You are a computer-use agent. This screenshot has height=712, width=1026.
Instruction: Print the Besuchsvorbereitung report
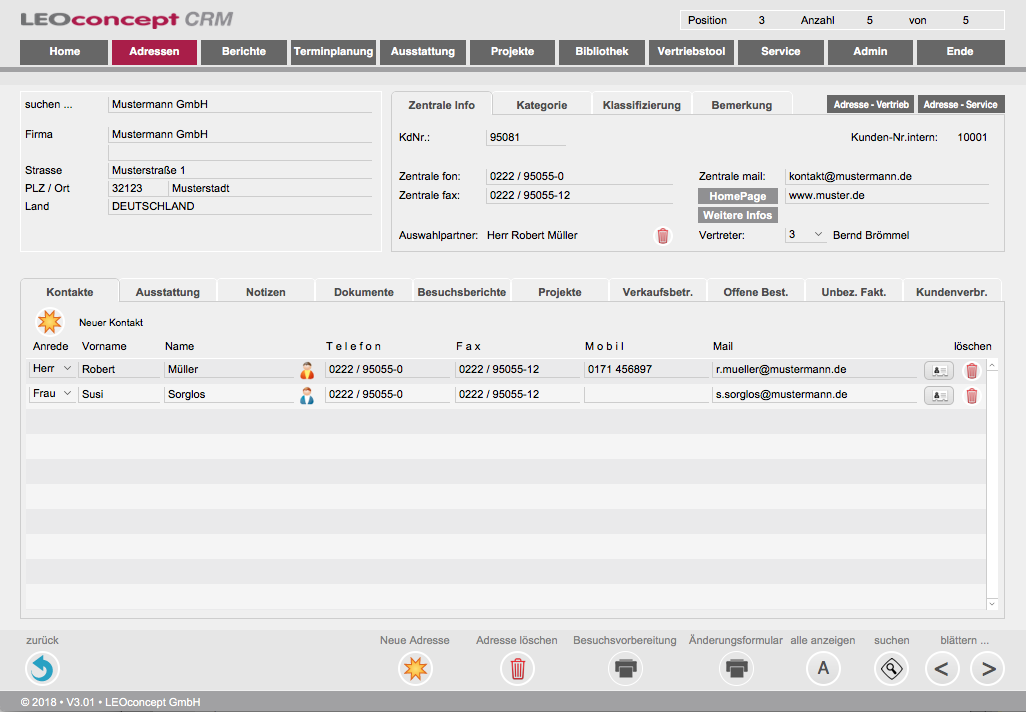pyautogui.click(x=625, y=668)
